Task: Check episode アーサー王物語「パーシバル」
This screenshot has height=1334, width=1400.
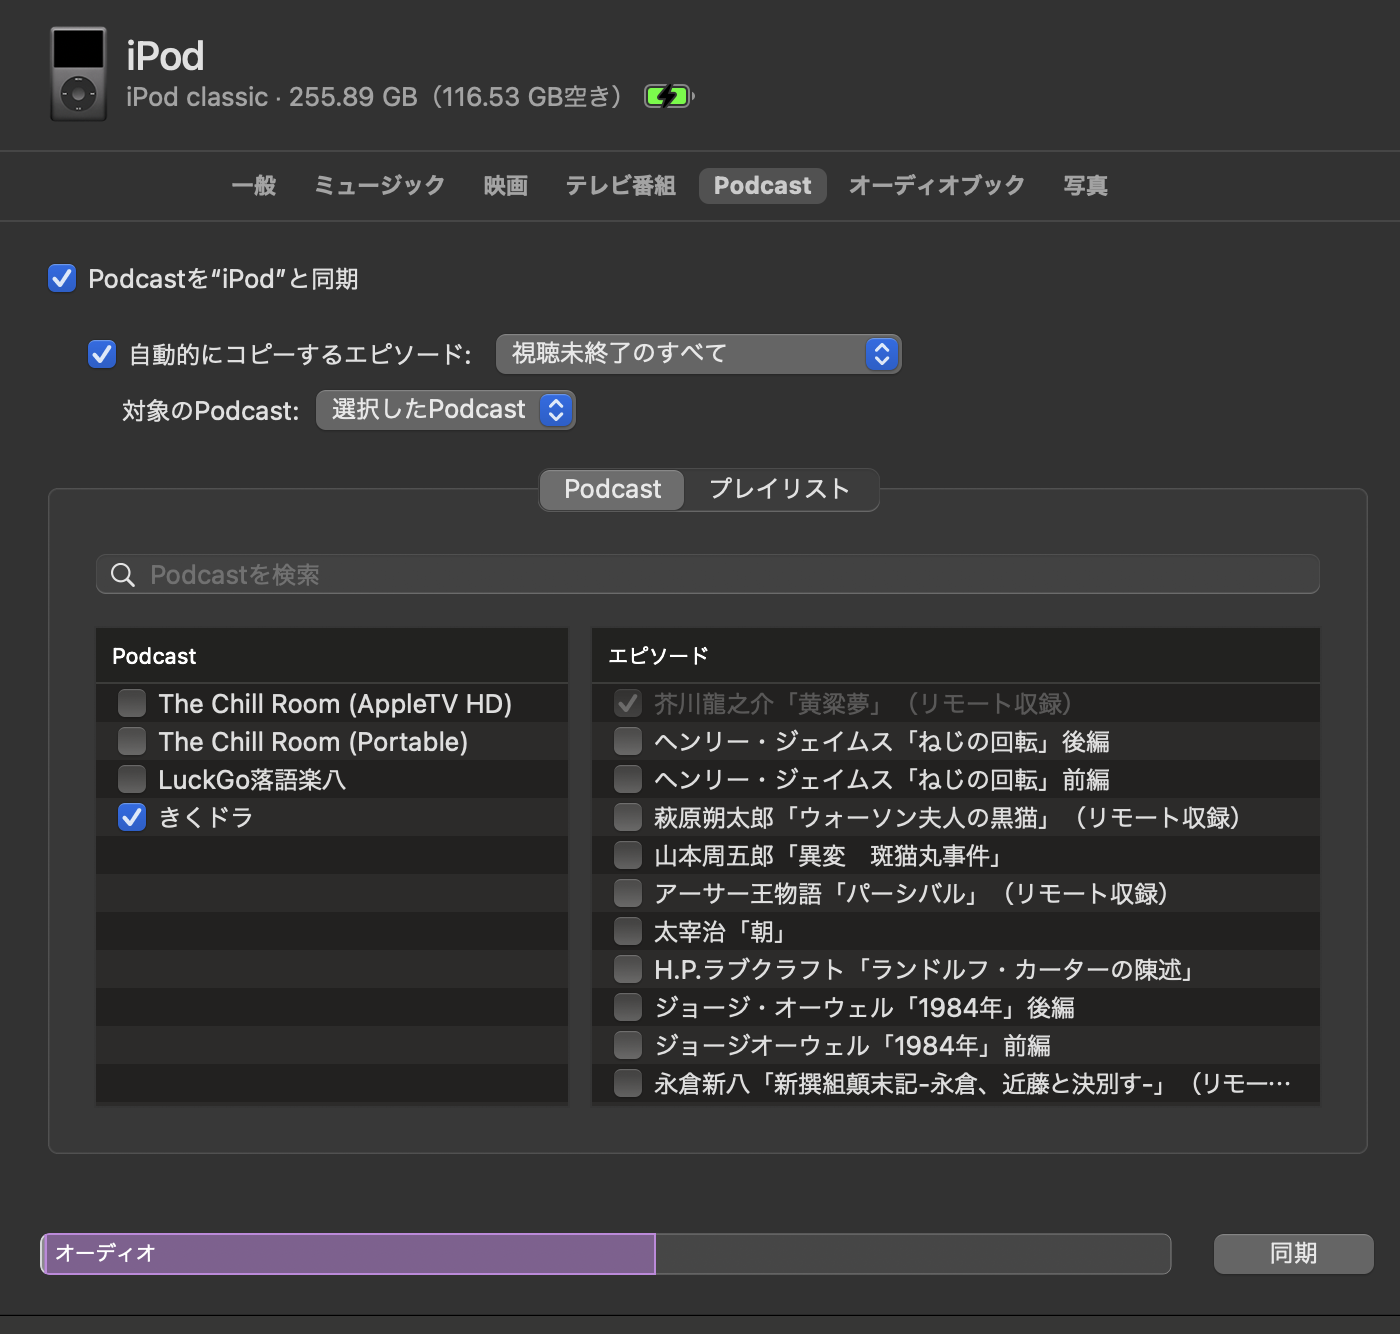Action: [x=628, y=893]
